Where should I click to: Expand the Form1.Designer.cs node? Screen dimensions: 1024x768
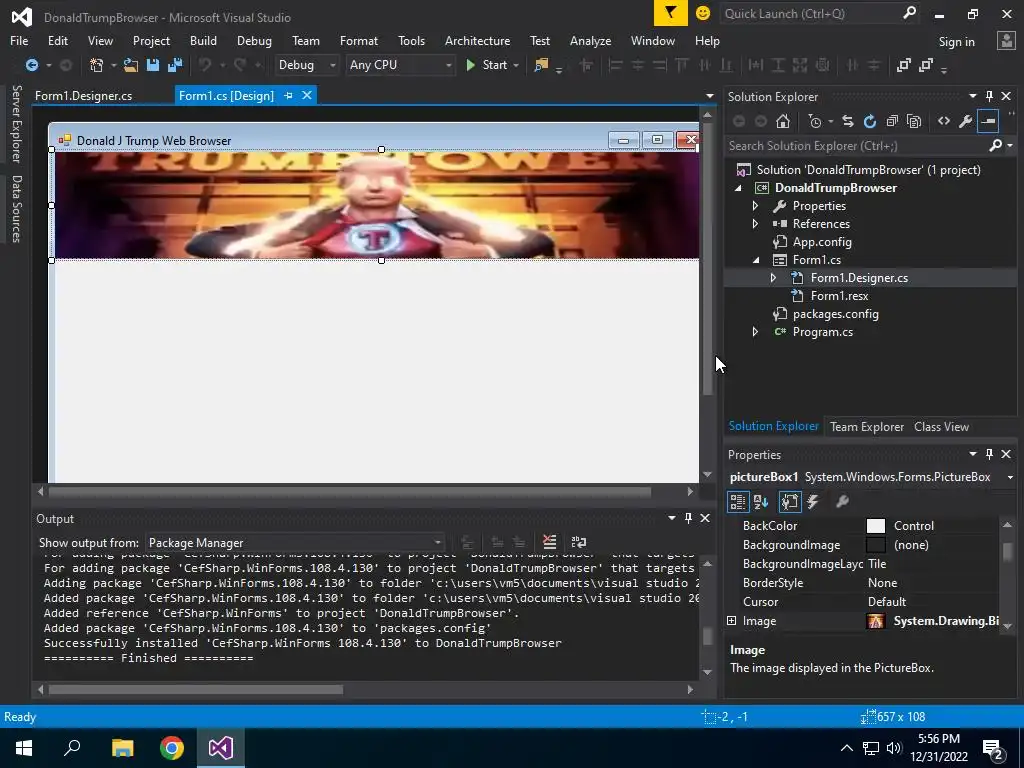(x=773, y=278)
